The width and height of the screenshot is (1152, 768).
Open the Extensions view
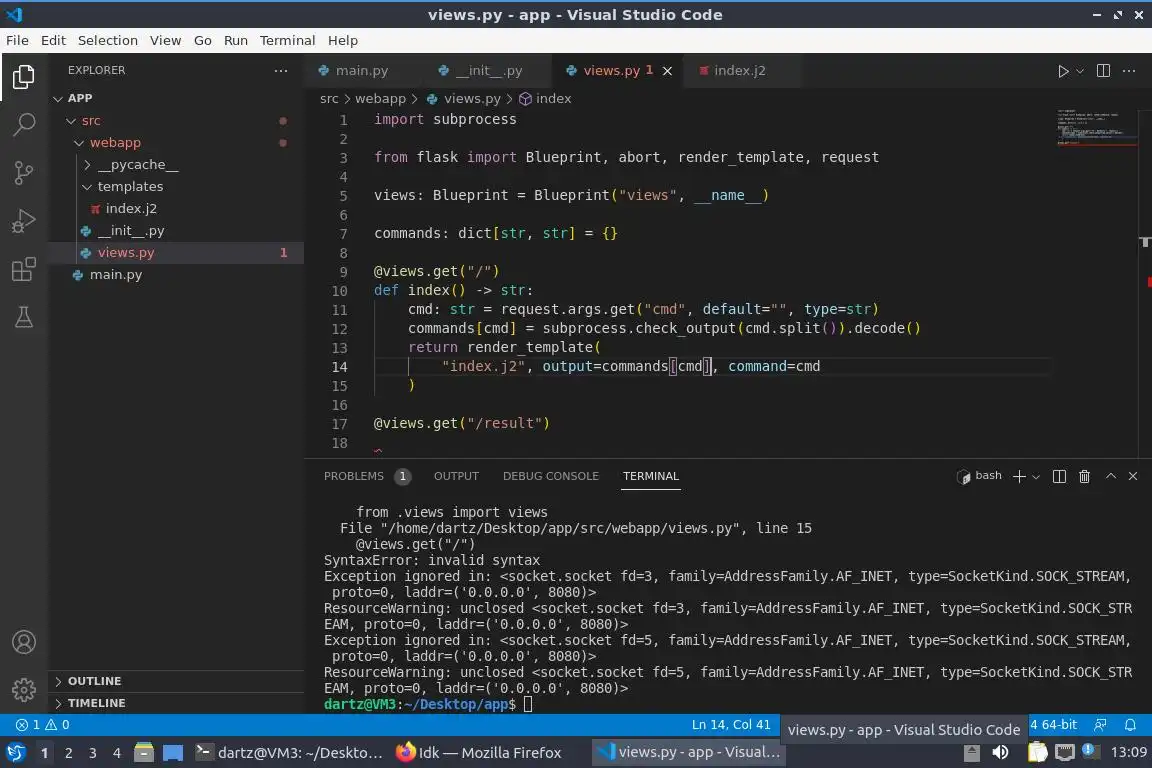24,269
